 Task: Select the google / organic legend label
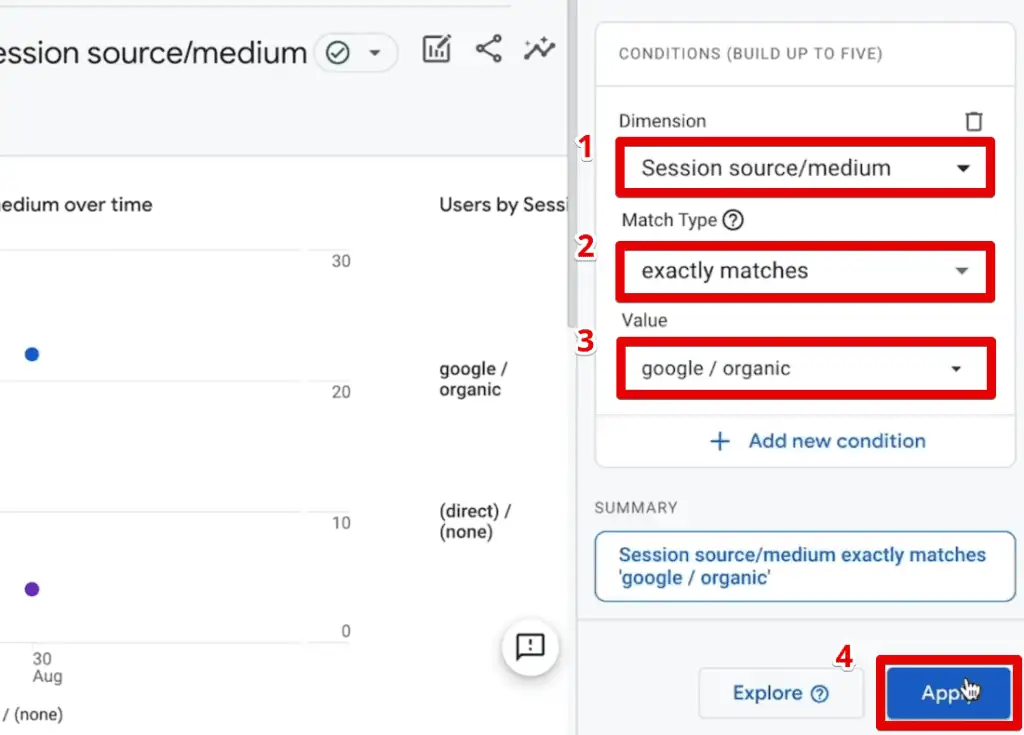click(471, 380)
